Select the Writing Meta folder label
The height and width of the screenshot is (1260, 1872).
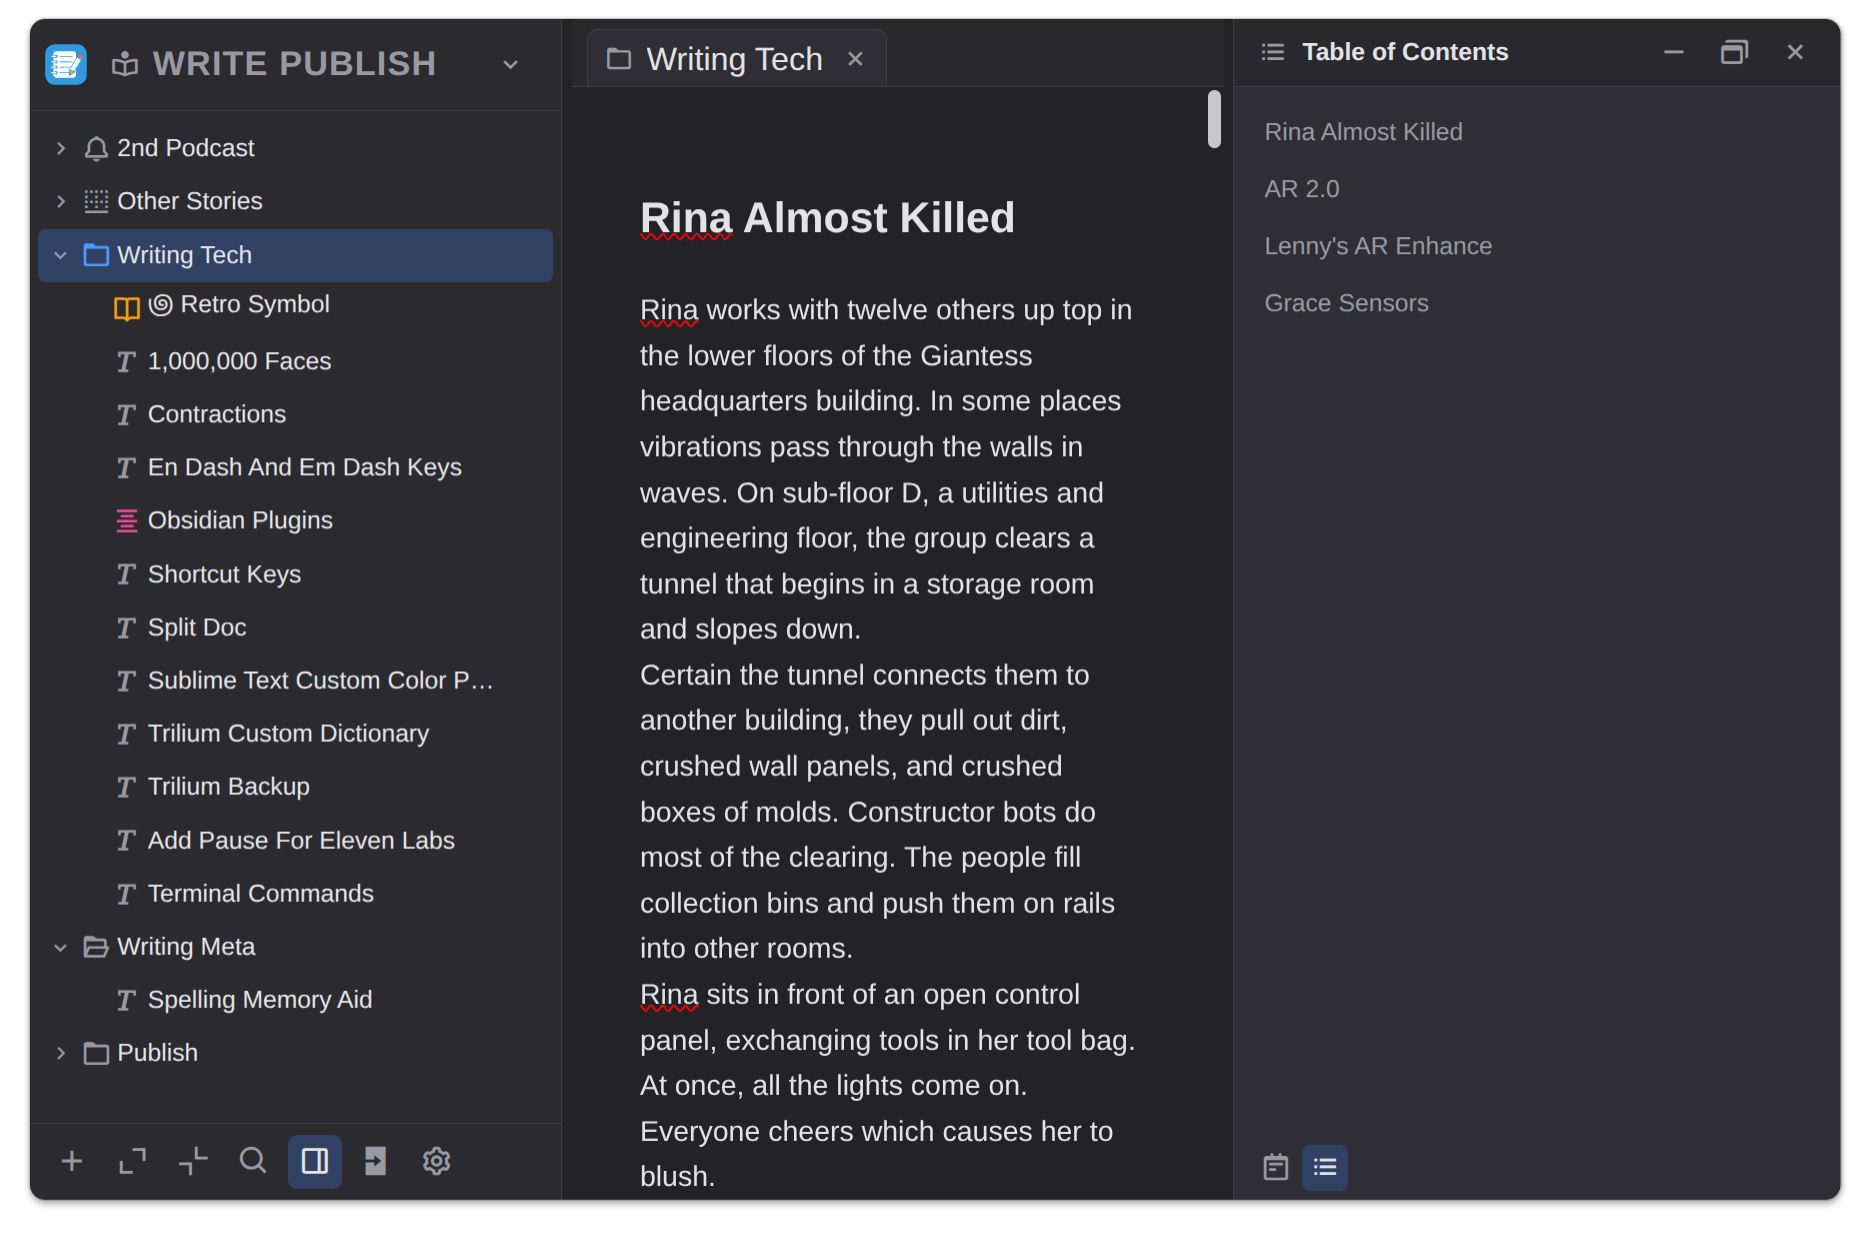[x=186, y=946]
